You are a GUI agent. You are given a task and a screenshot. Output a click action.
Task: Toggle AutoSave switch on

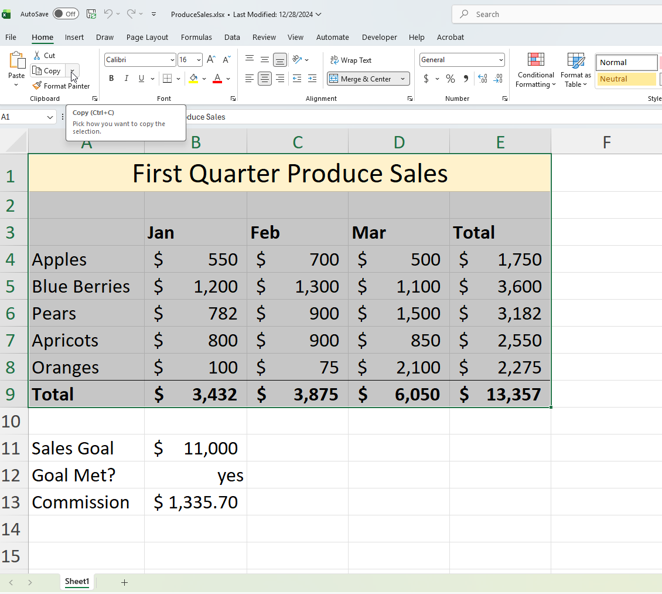[66, 14]
